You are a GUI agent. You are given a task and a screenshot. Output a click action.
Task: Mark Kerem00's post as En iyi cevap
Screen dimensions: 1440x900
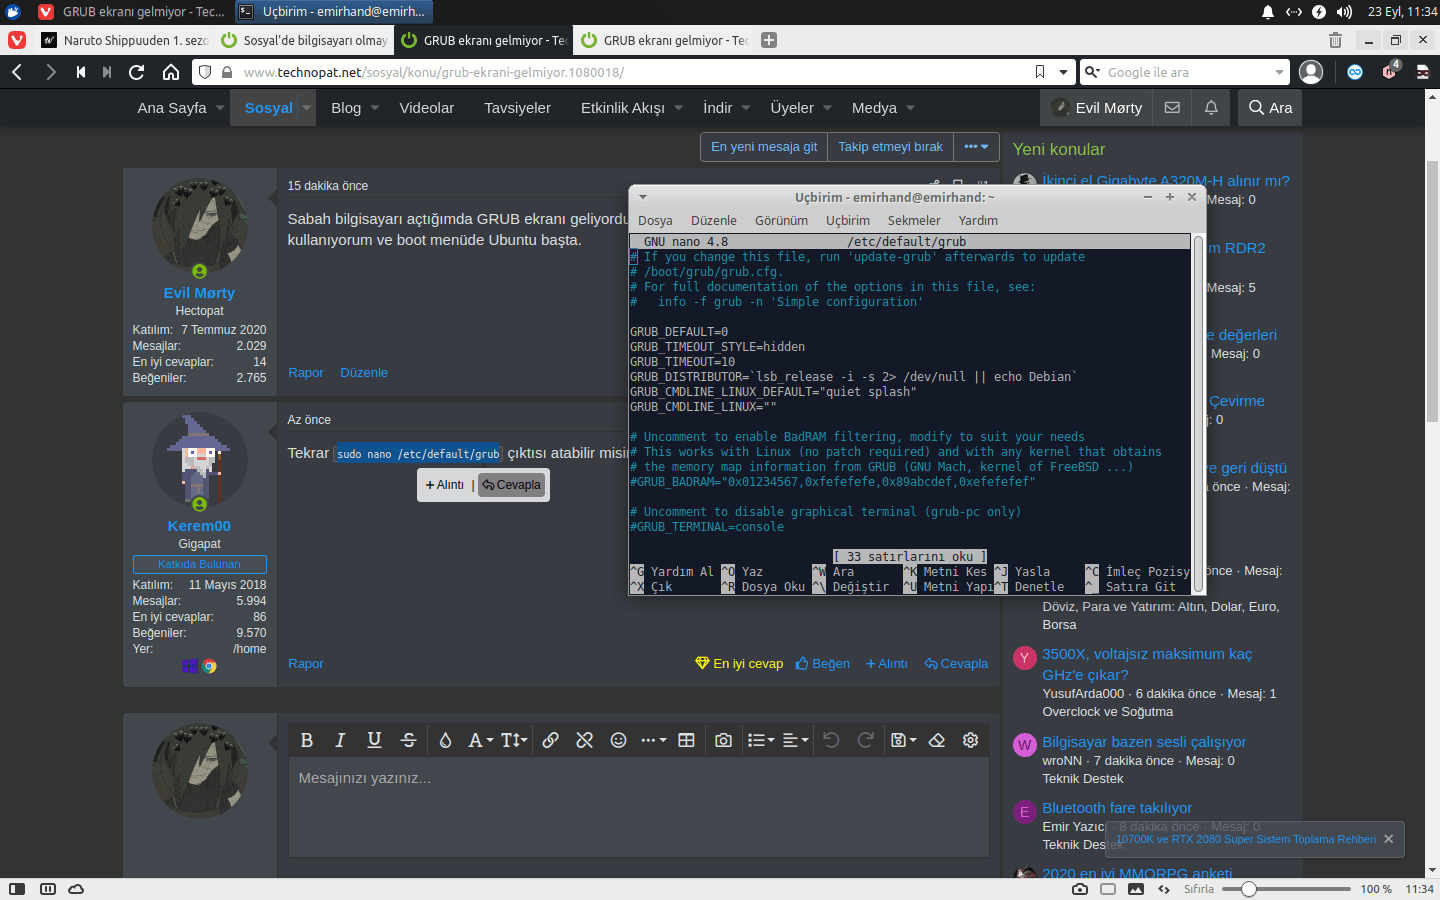pos(739,664)
